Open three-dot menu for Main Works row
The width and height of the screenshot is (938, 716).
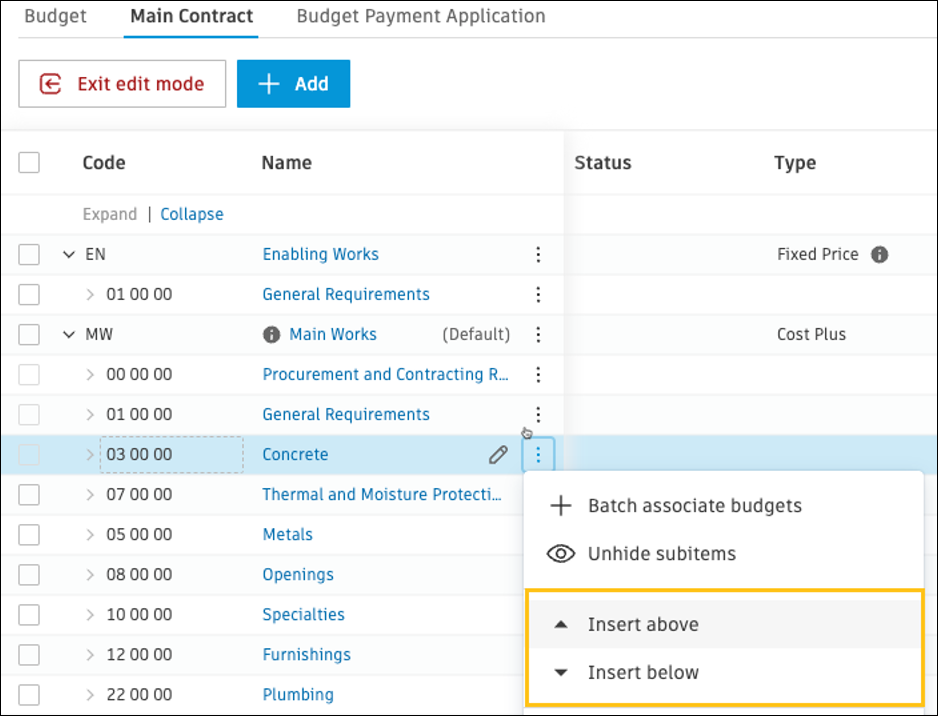click(538, 334)
